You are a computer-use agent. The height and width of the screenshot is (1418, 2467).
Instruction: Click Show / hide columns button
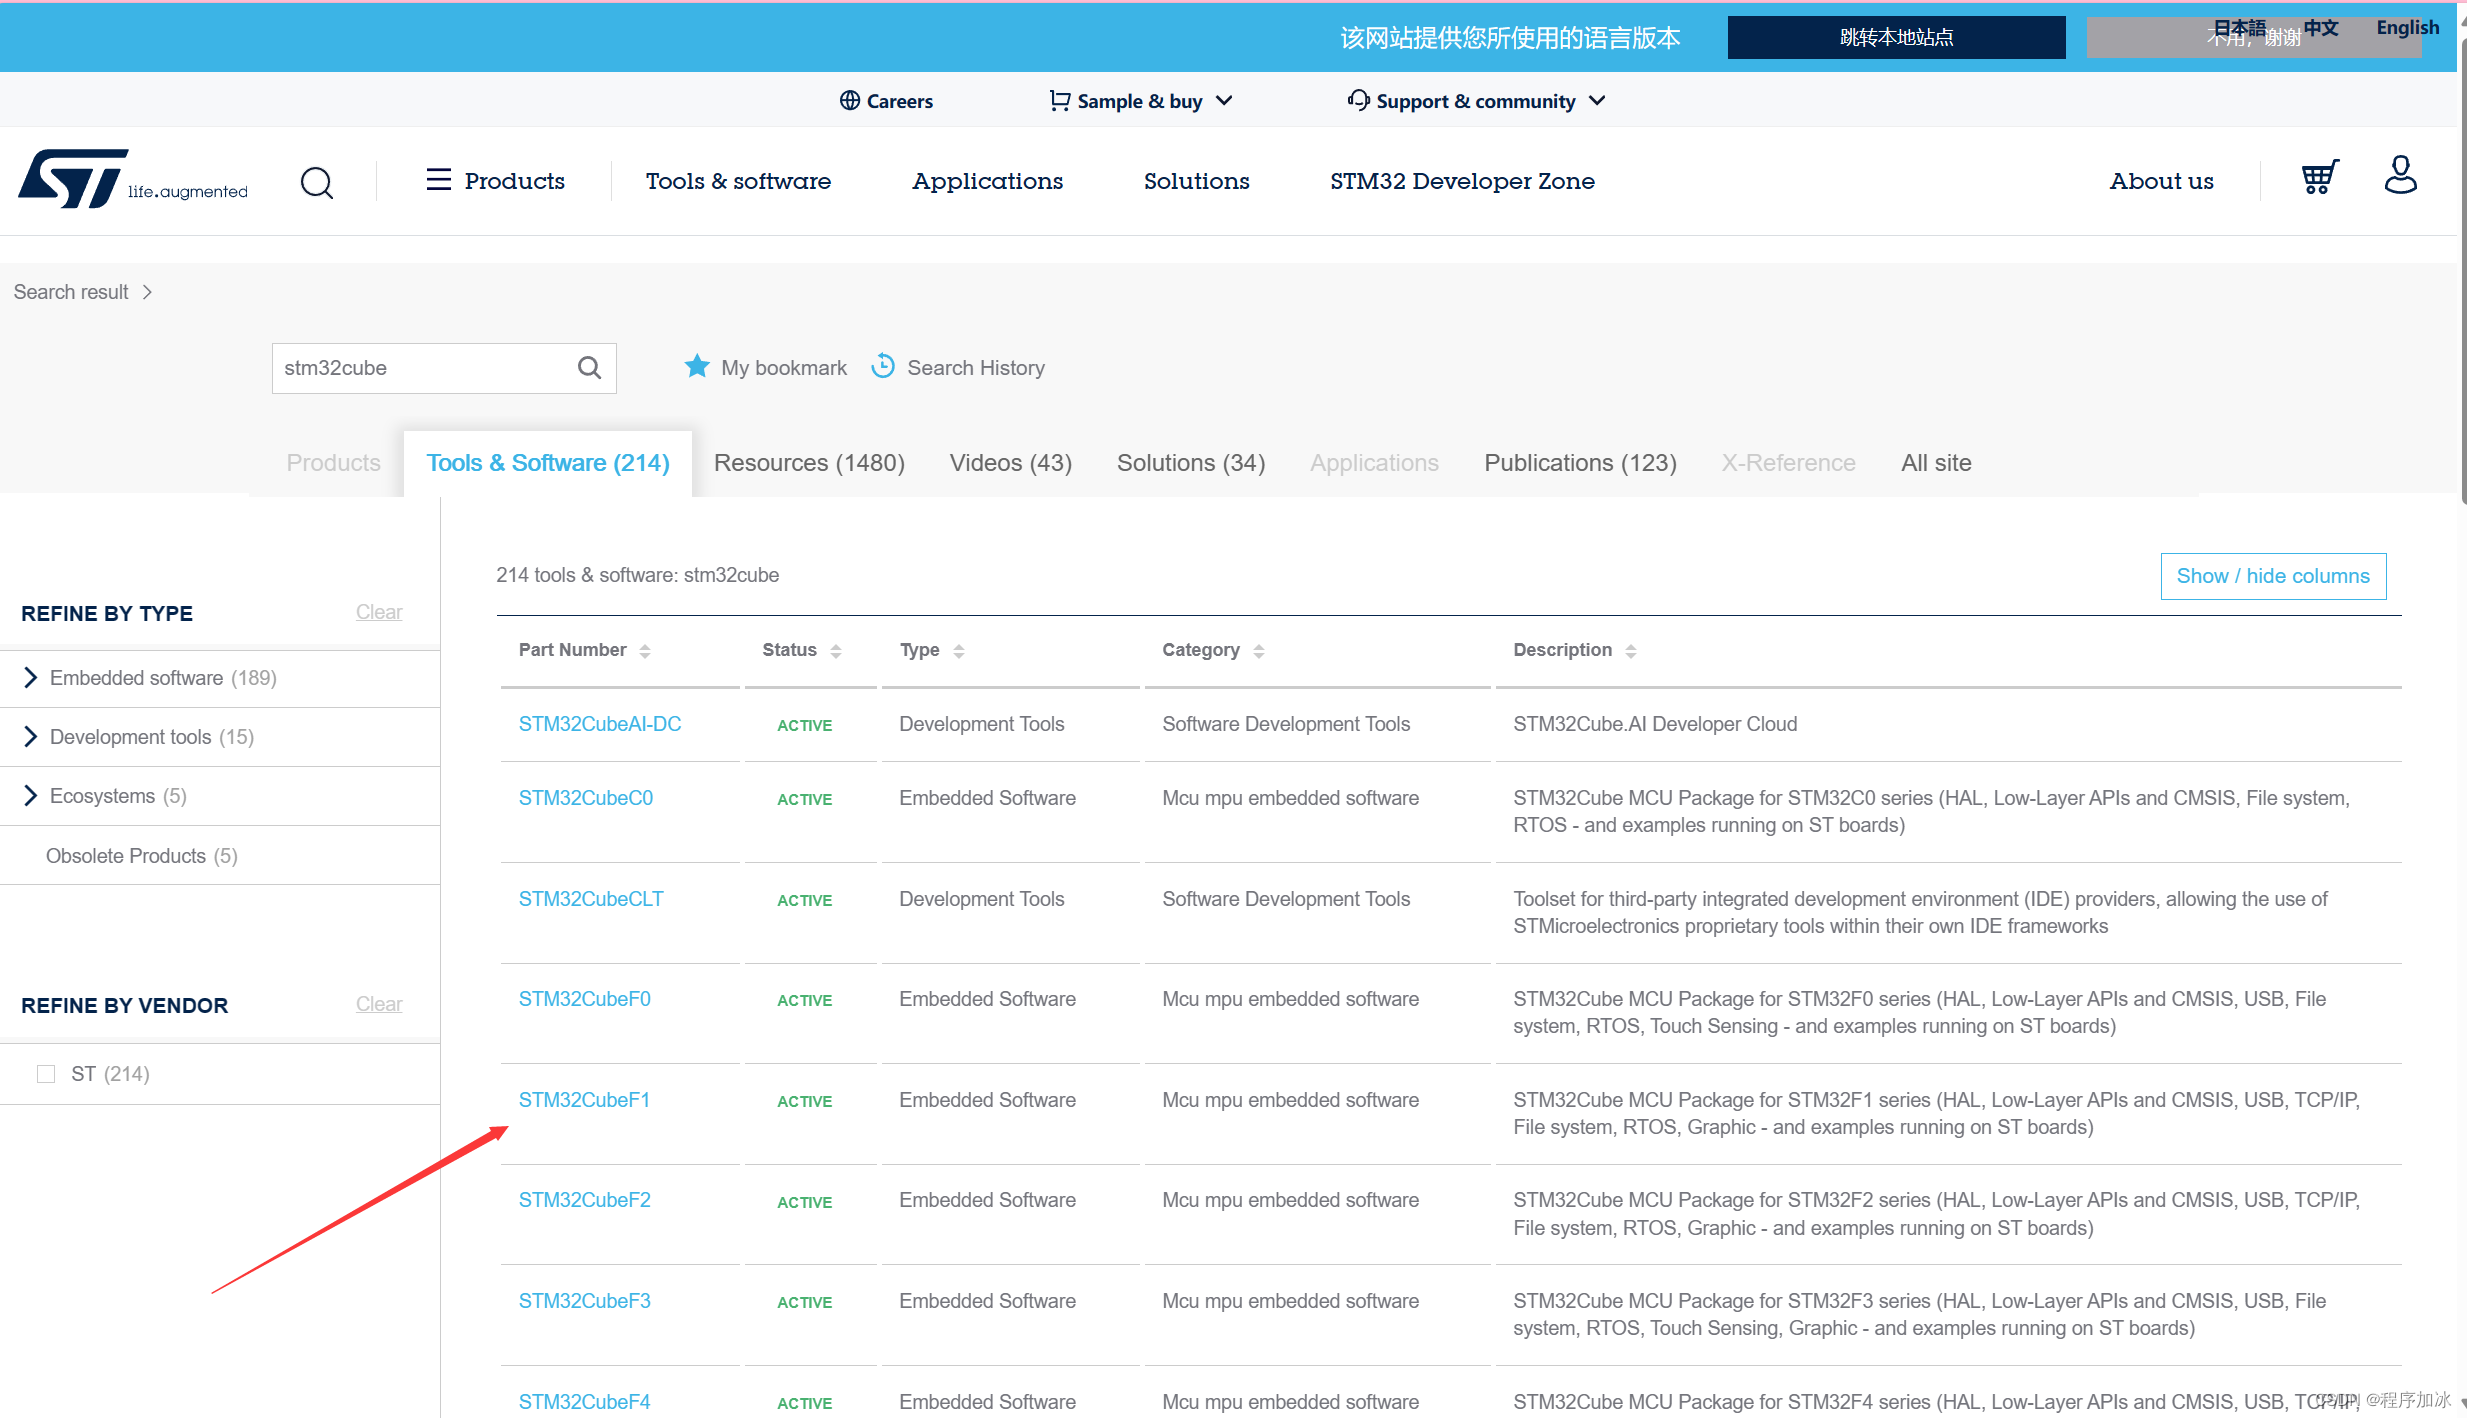2273,576
